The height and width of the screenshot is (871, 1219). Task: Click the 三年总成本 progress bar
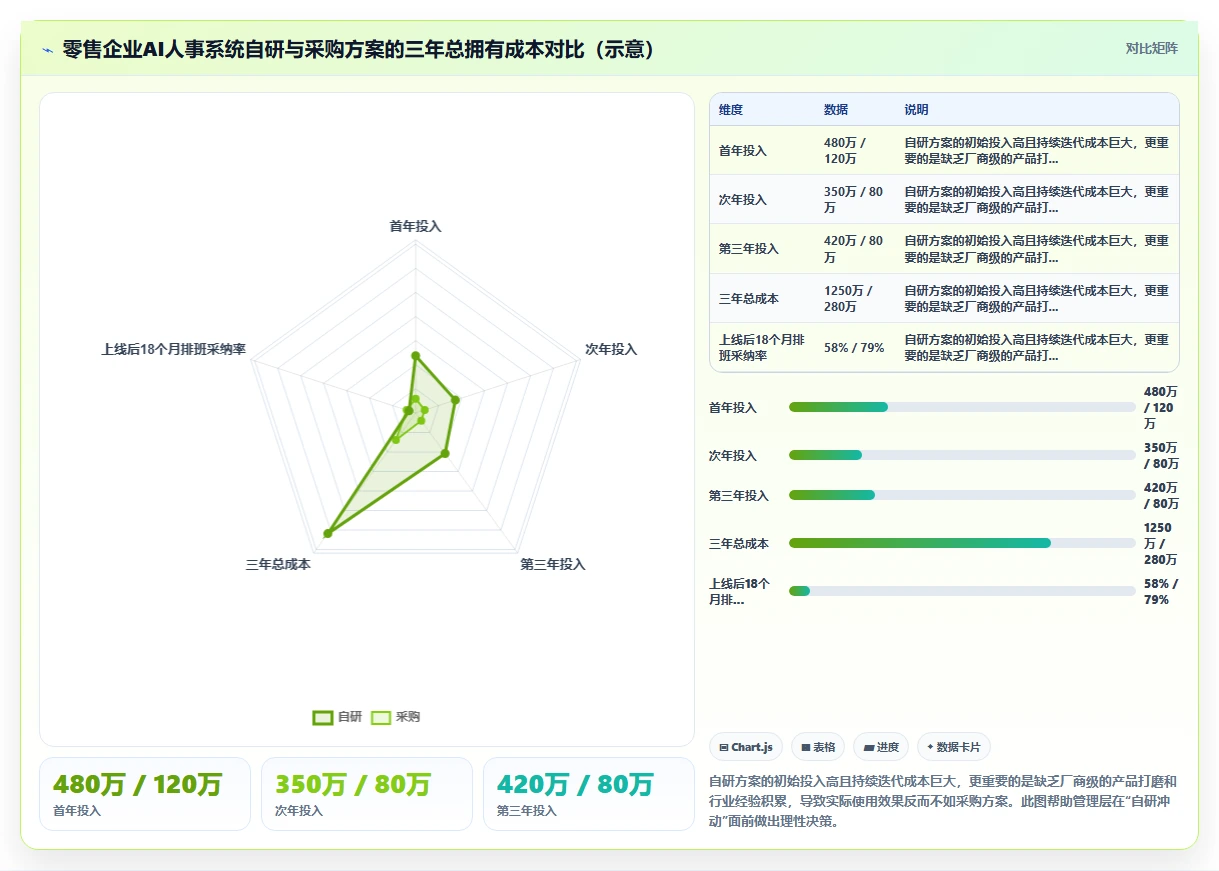pyautogui.click(x=962, y=543)
